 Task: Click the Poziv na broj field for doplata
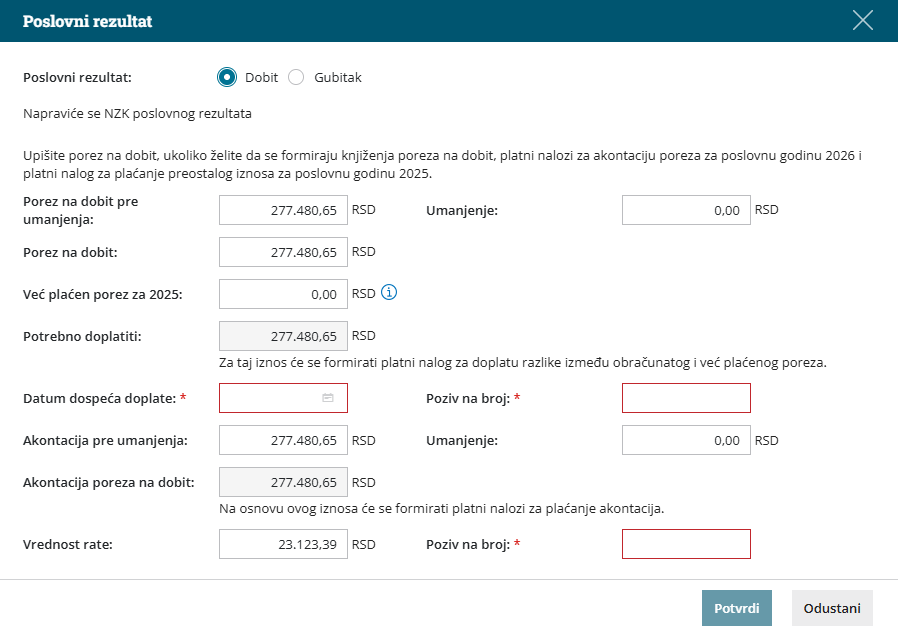coord(685,398)
